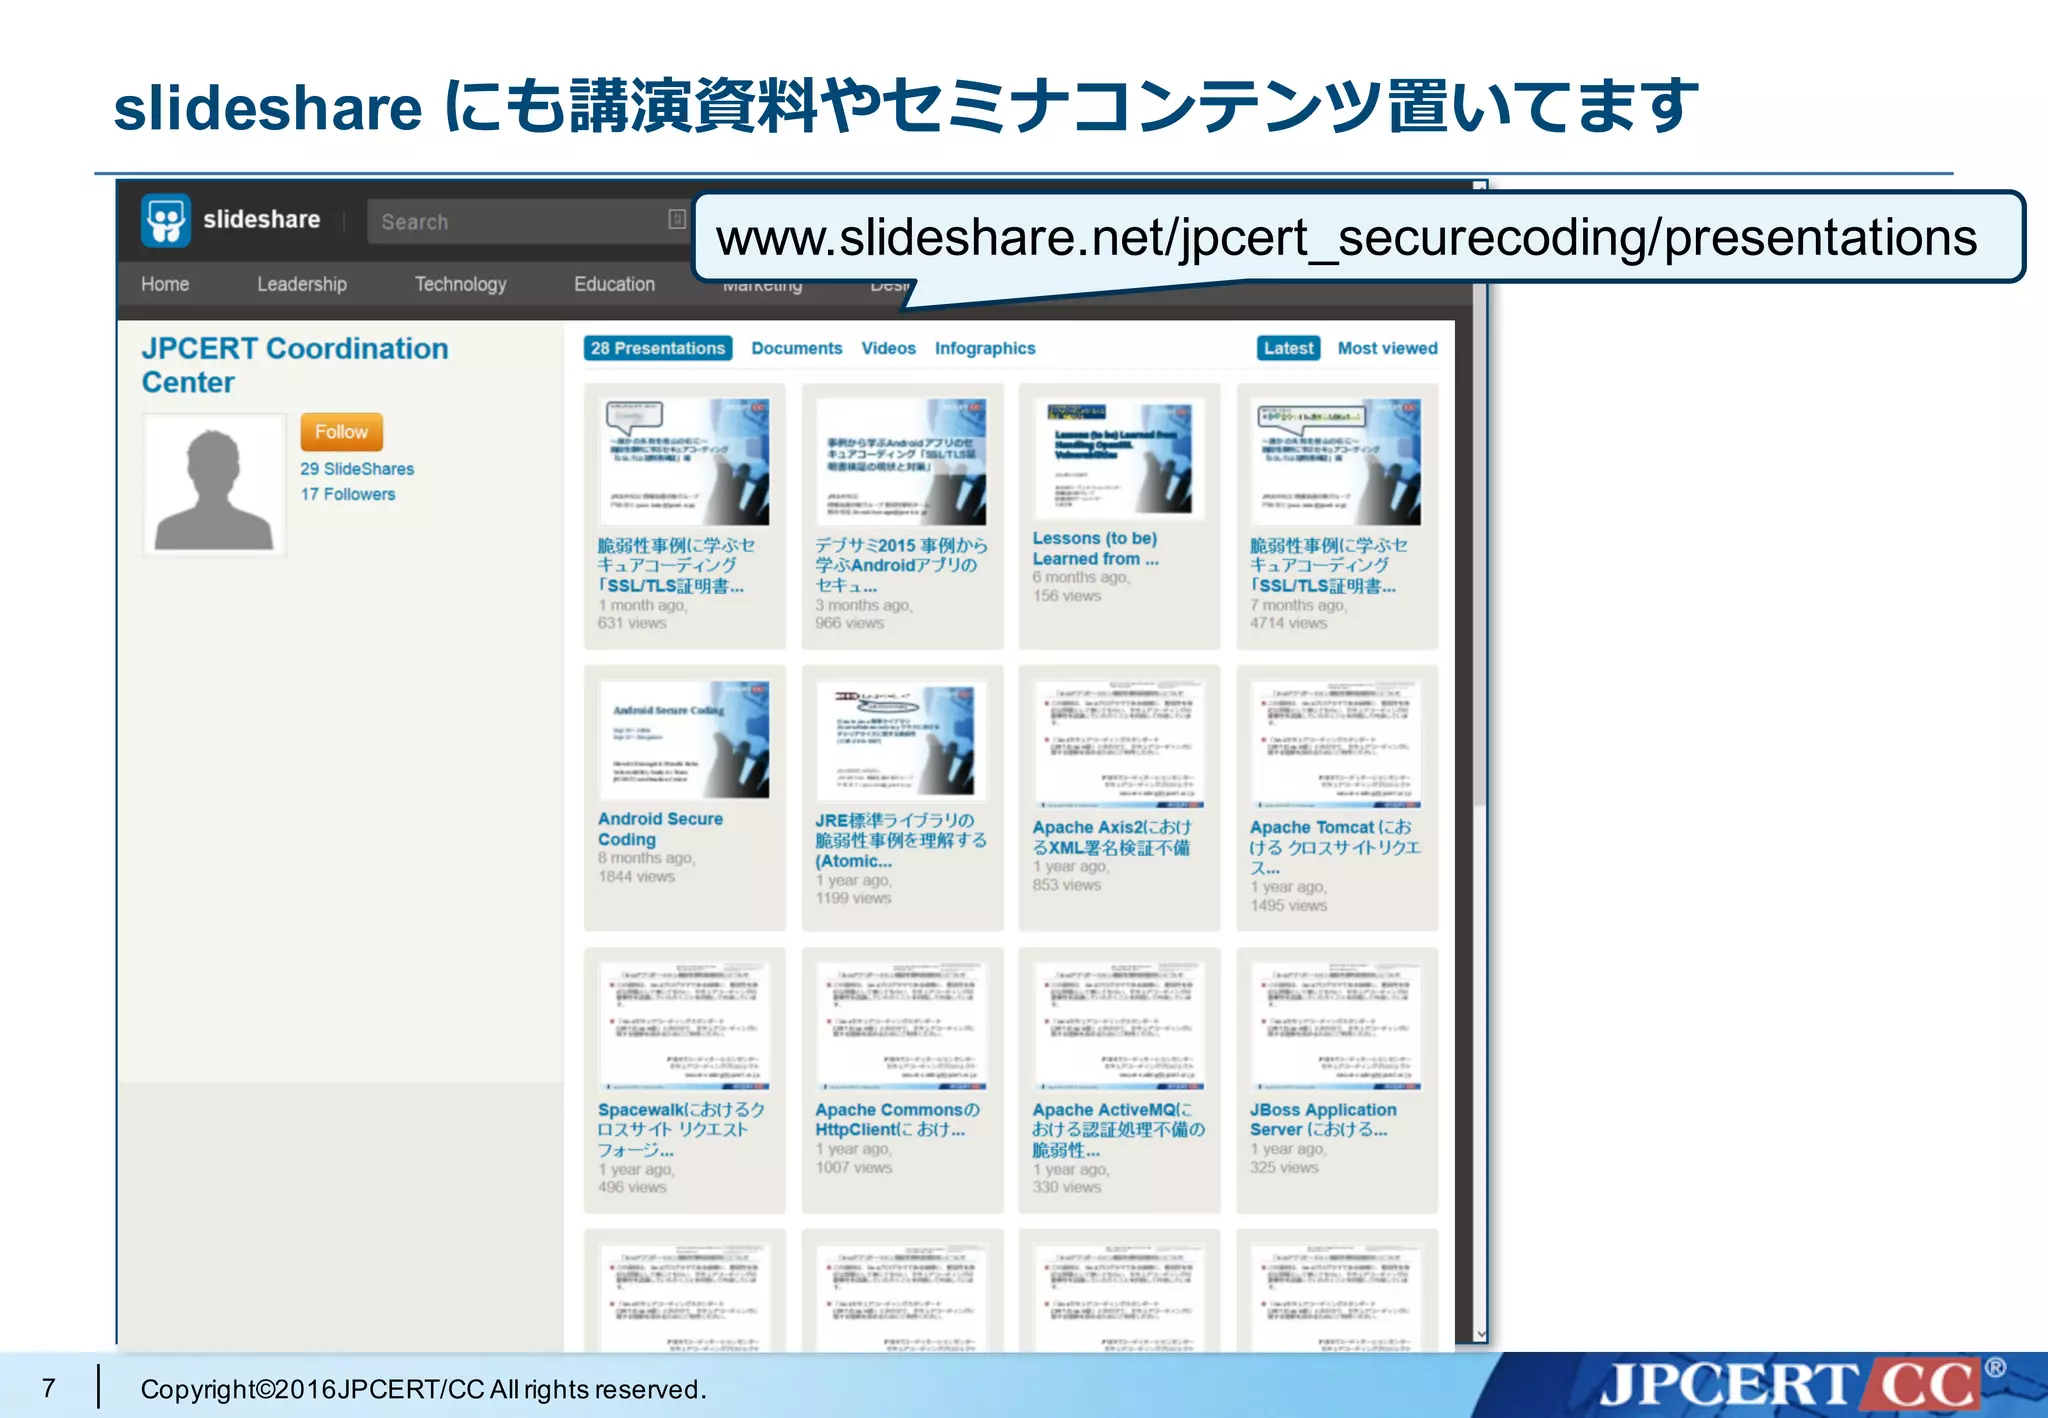The image size is (2048, 1418).
Task: Click the '631 views' text
Action: (632, 623)
